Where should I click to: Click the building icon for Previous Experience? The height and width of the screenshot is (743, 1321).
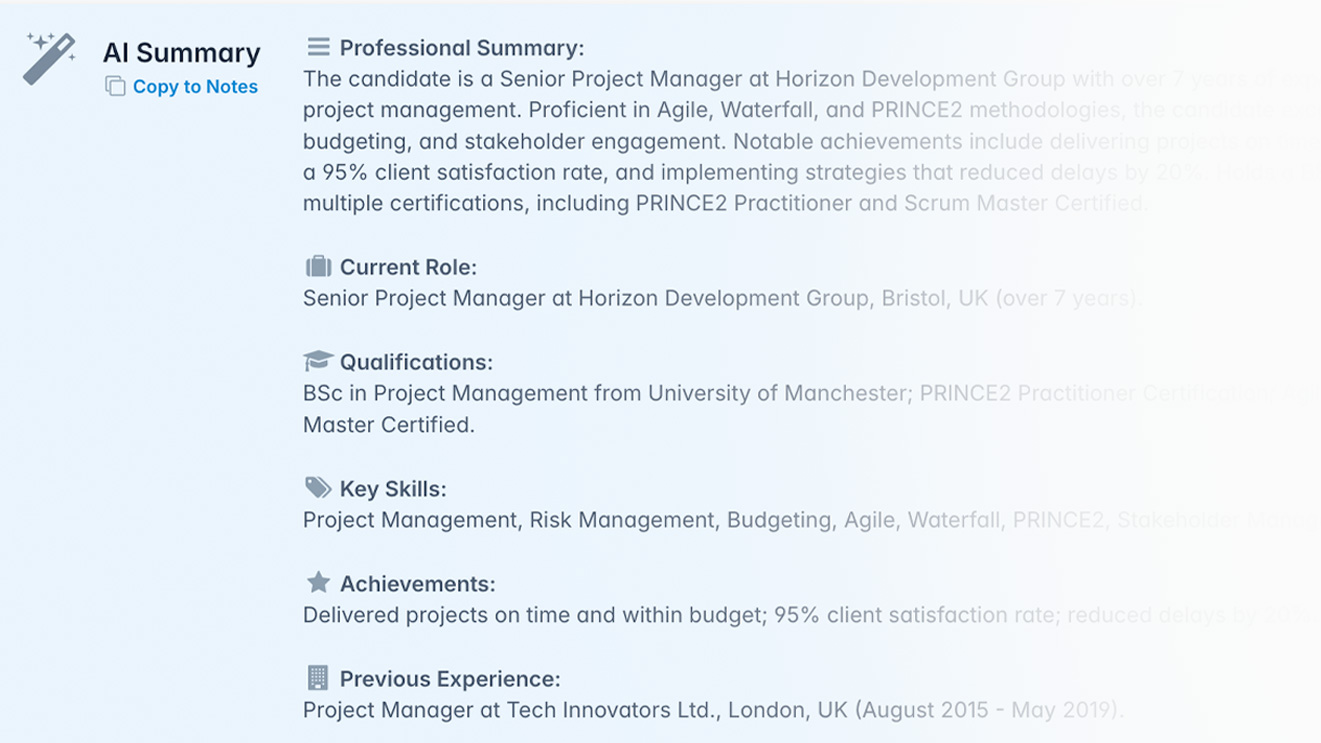(x=317, y=678)
